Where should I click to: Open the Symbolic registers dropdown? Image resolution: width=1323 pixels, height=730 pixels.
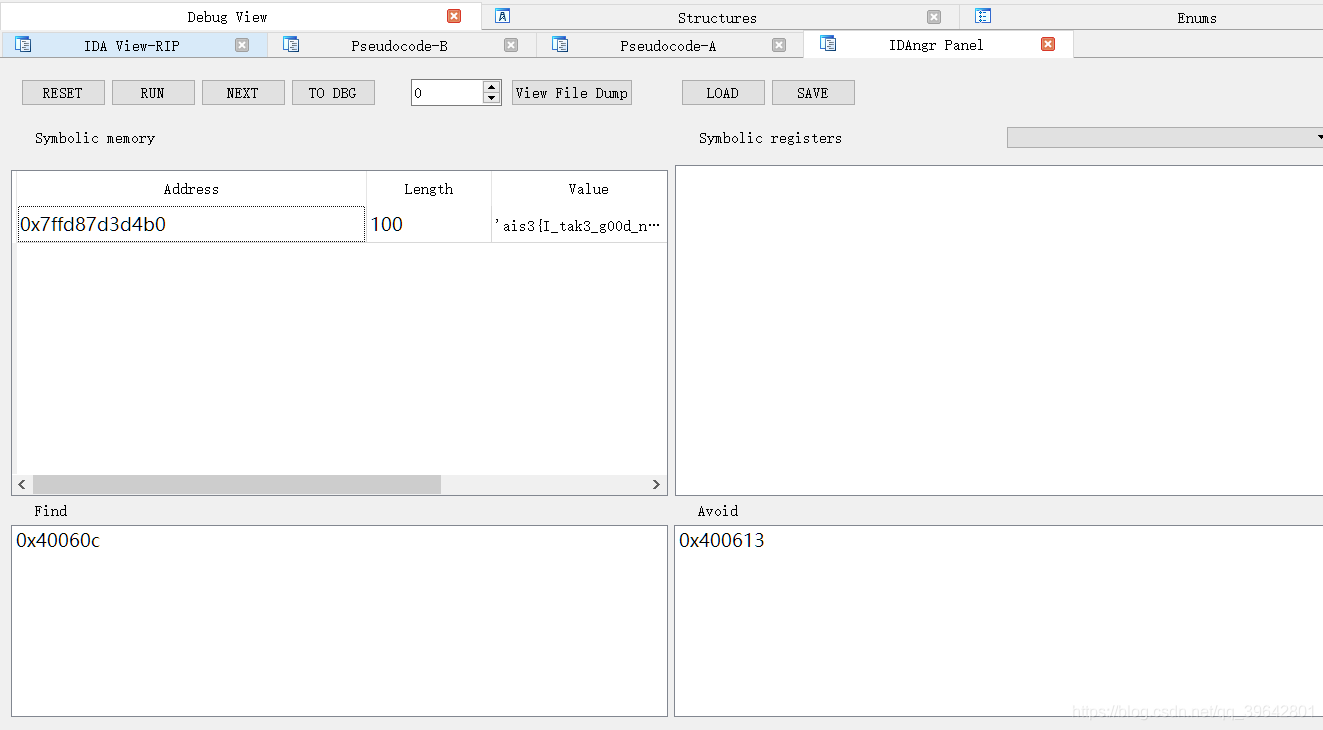(1165, 137)
